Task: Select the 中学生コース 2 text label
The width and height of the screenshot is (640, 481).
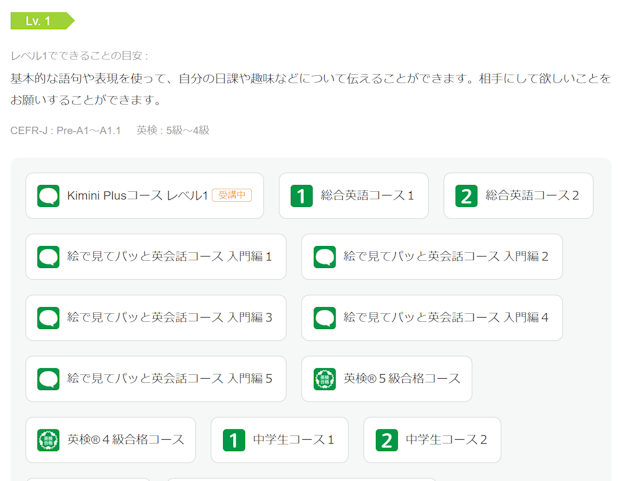Action: pyautogui.click(x=446, y=440)
